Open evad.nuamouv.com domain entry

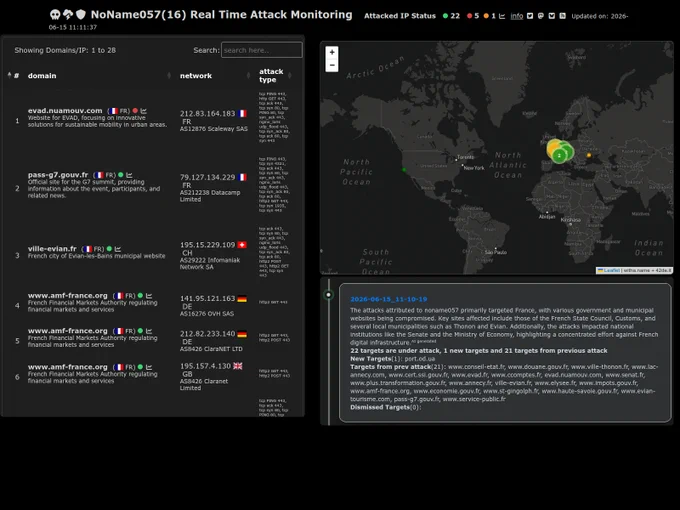(x=65, y=111)
